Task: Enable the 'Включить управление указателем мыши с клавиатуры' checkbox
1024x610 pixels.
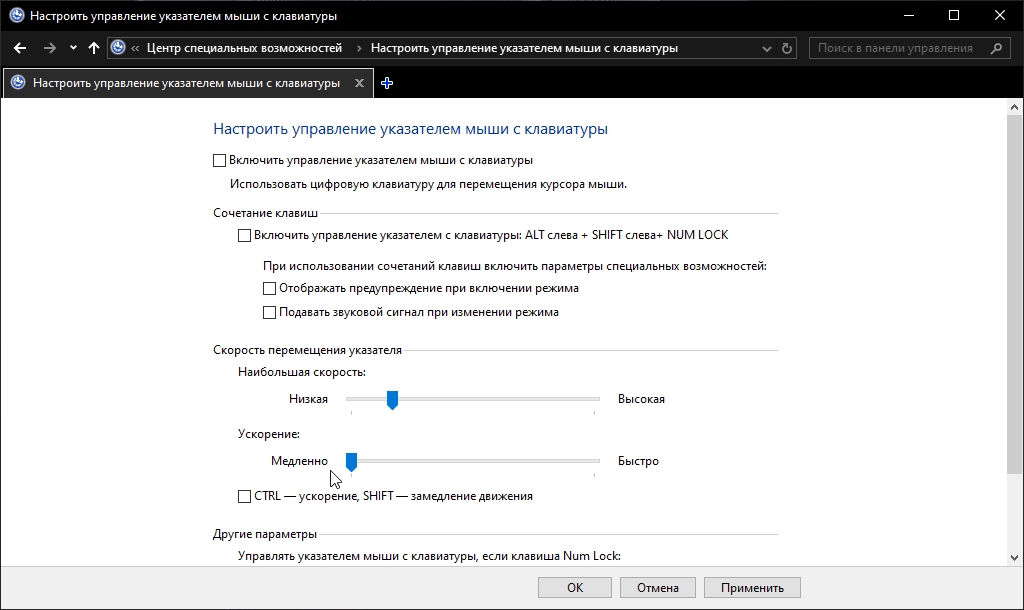Action: [x=220, y=160]
